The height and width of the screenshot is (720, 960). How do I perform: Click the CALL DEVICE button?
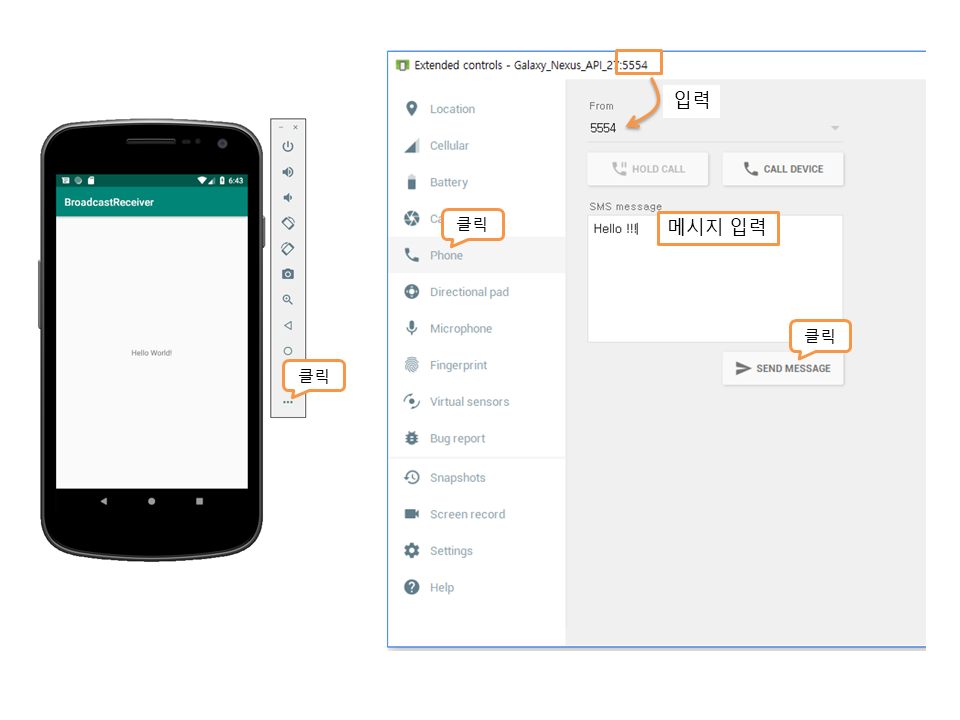783,169
